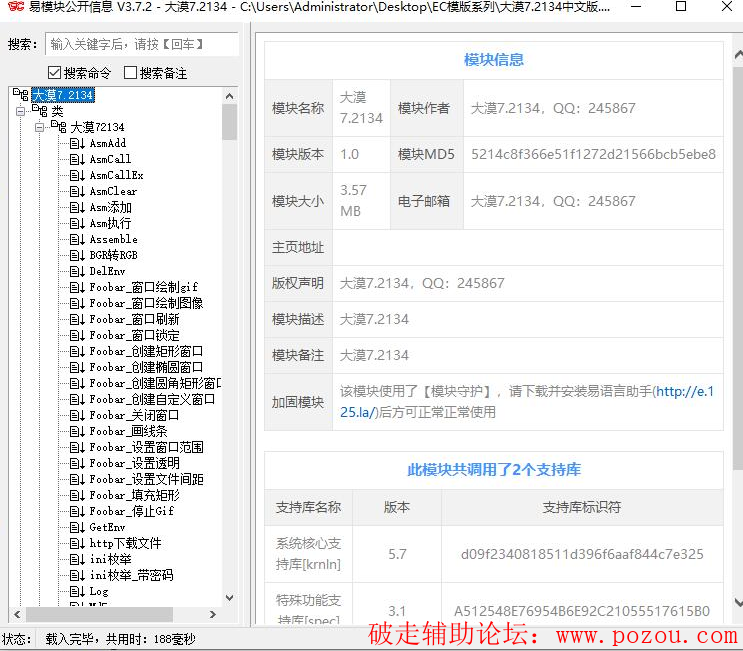Click the tree vertical scrollbar thumb

click(230, 122)
